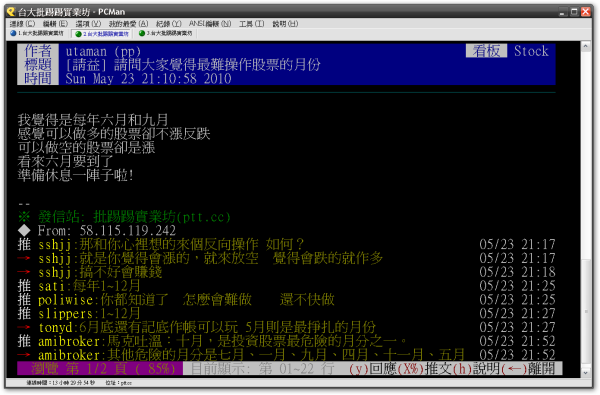Click the 瀏覽 第 1/2 頁 page indicator
This screenshot has height=395, width=600.
[x=100, y=369]
